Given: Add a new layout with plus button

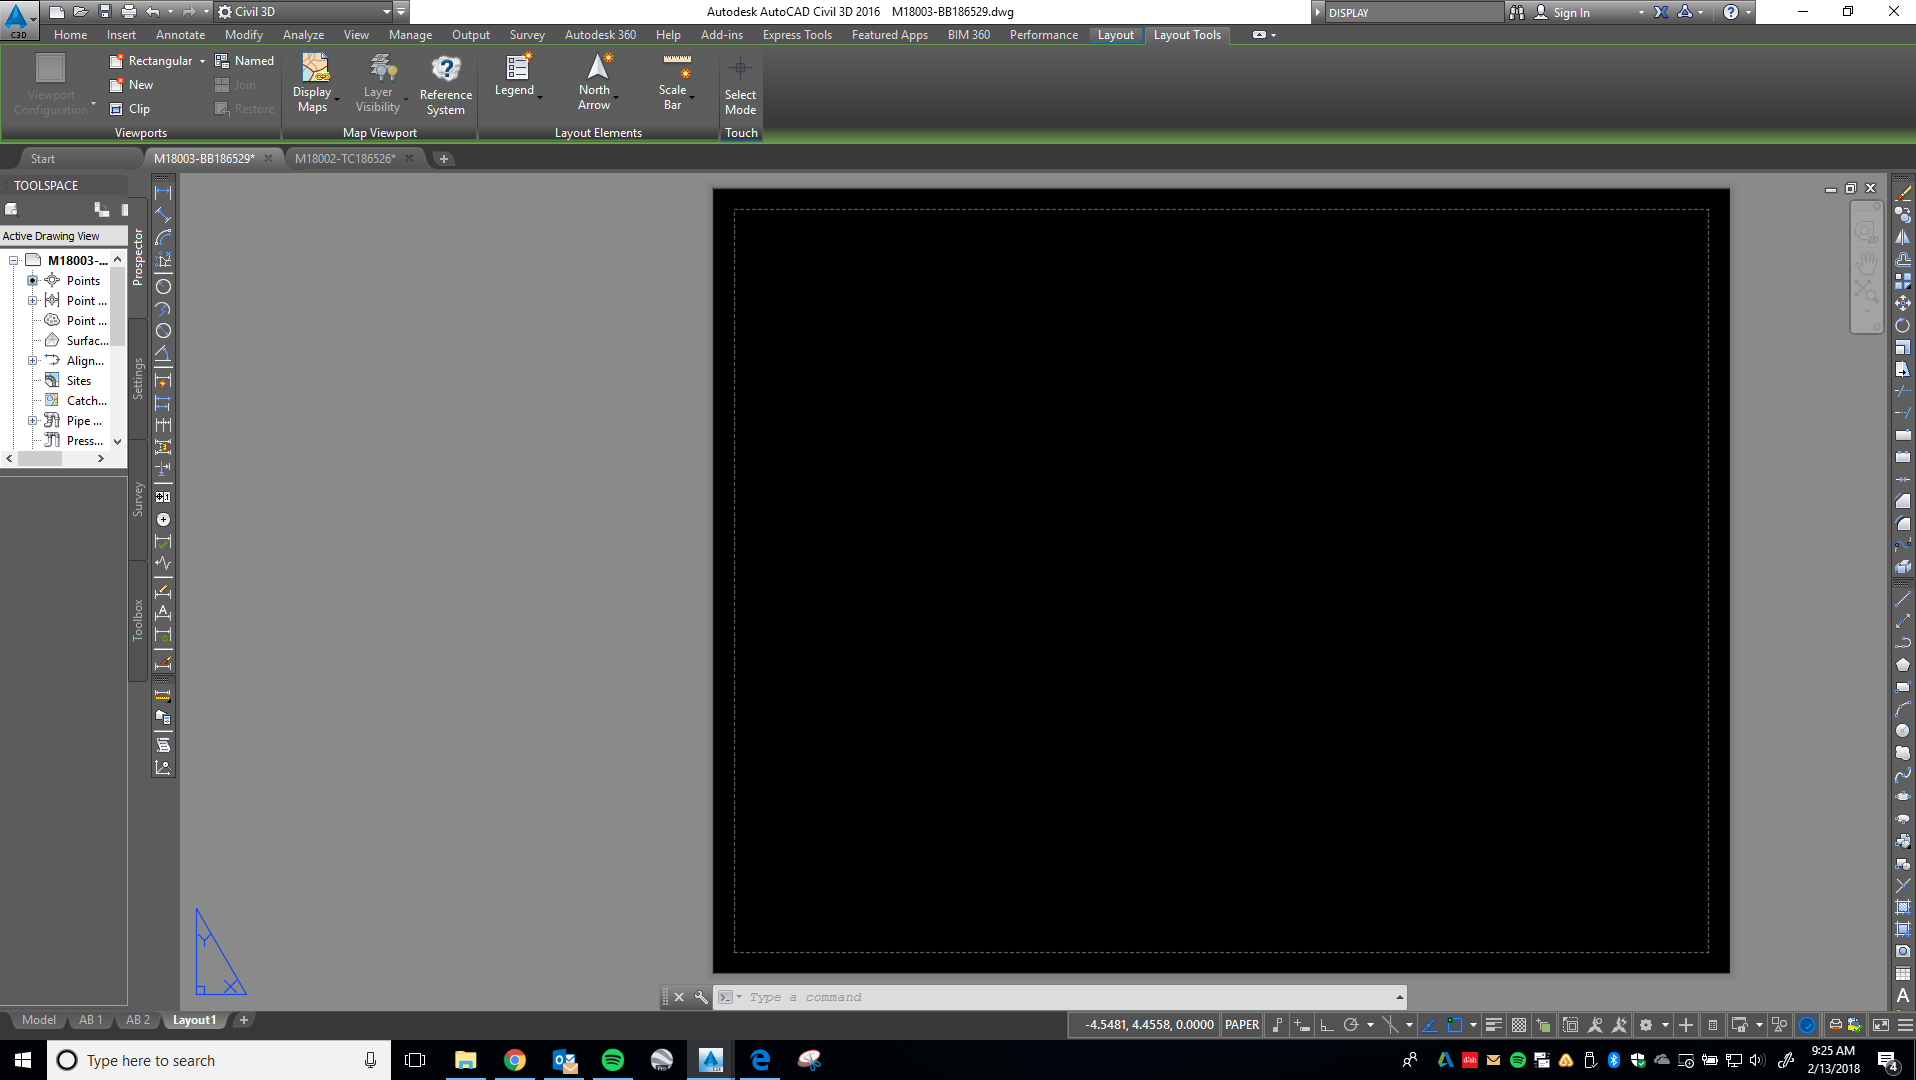Looking at the screenshot, I should [x=243, y=1020].
